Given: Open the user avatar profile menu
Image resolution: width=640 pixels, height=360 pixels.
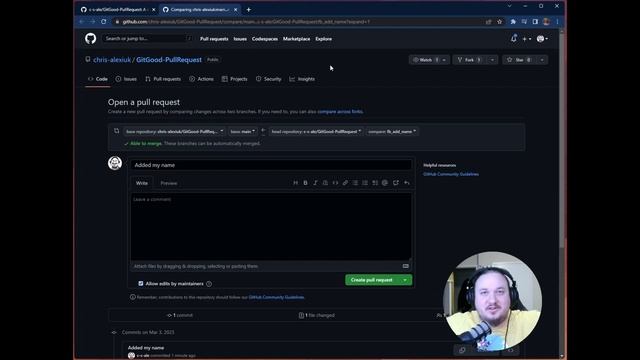Looking at the screenshot, I should click(542, 39).
